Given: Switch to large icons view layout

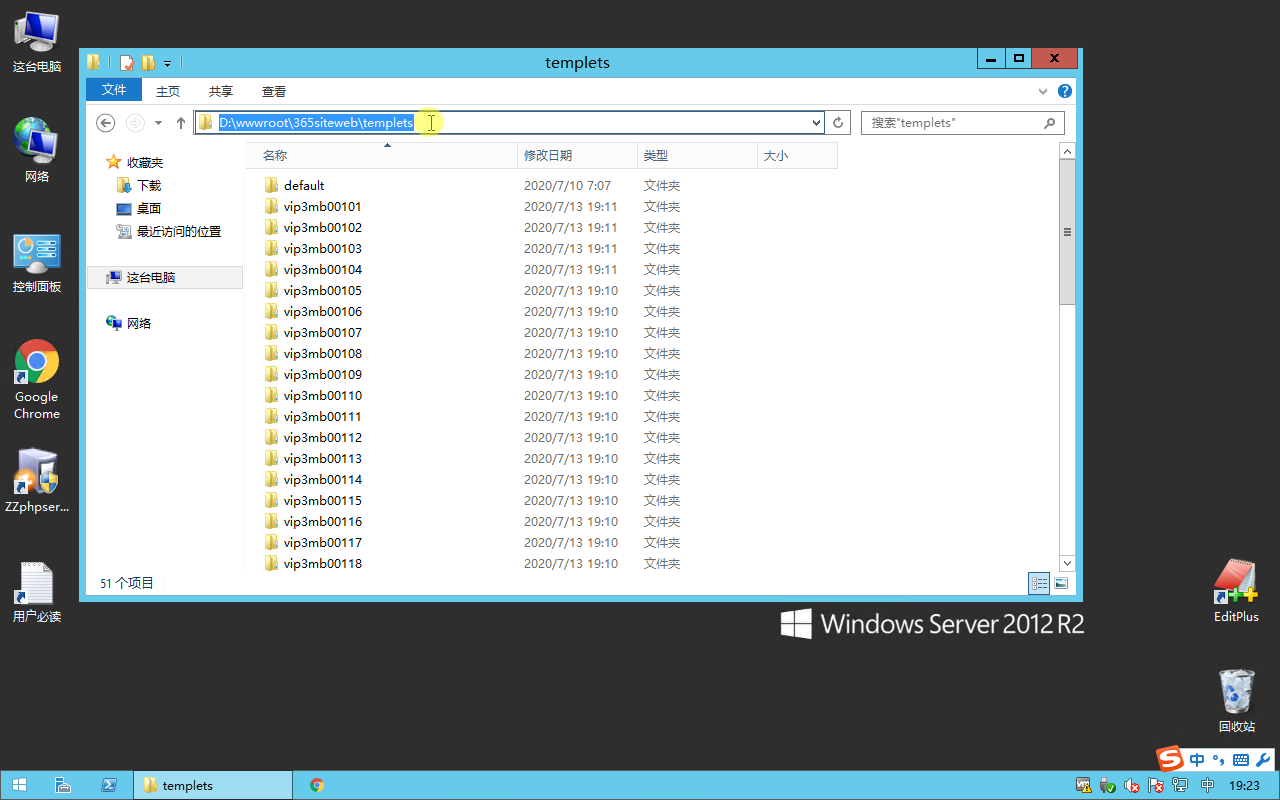Looking at the screenshot, I should click(x=1061, y=583).
